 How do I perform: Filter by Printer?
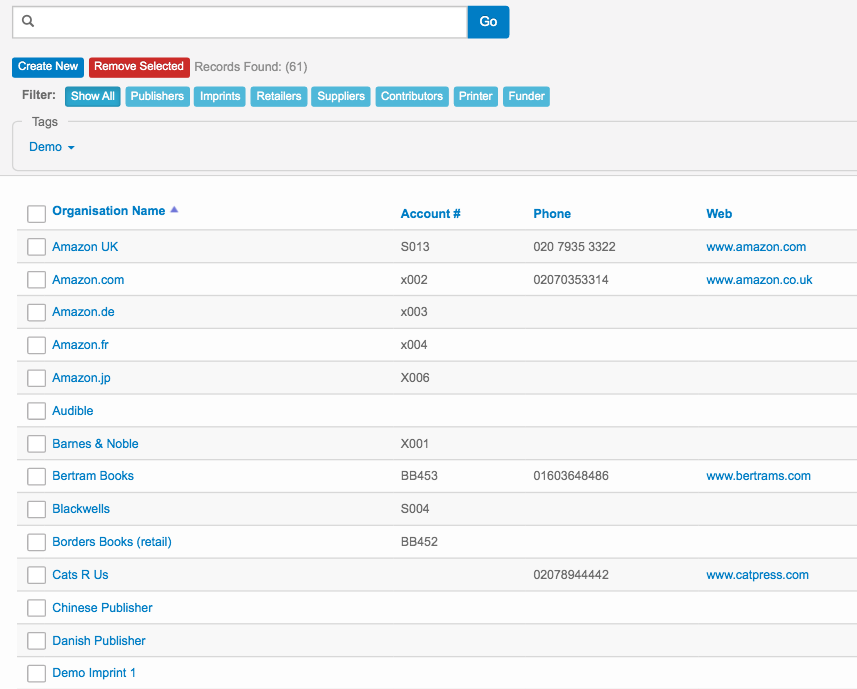coord(476,96)
